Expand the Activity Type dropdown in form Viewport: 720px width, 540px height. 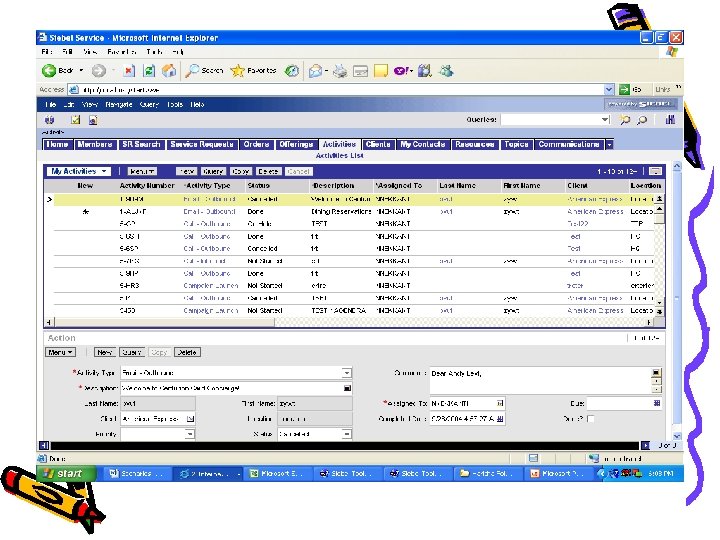pos(347,373)
